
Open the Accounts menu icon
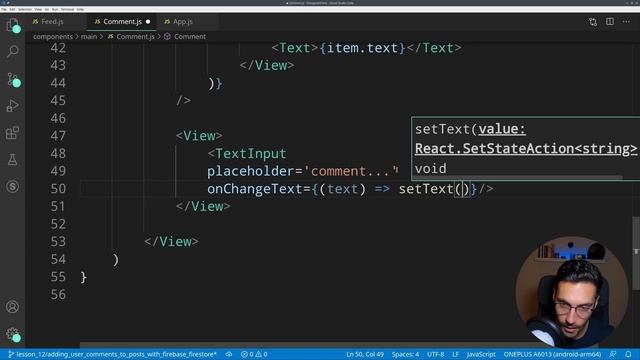click(x=13, y=307)
